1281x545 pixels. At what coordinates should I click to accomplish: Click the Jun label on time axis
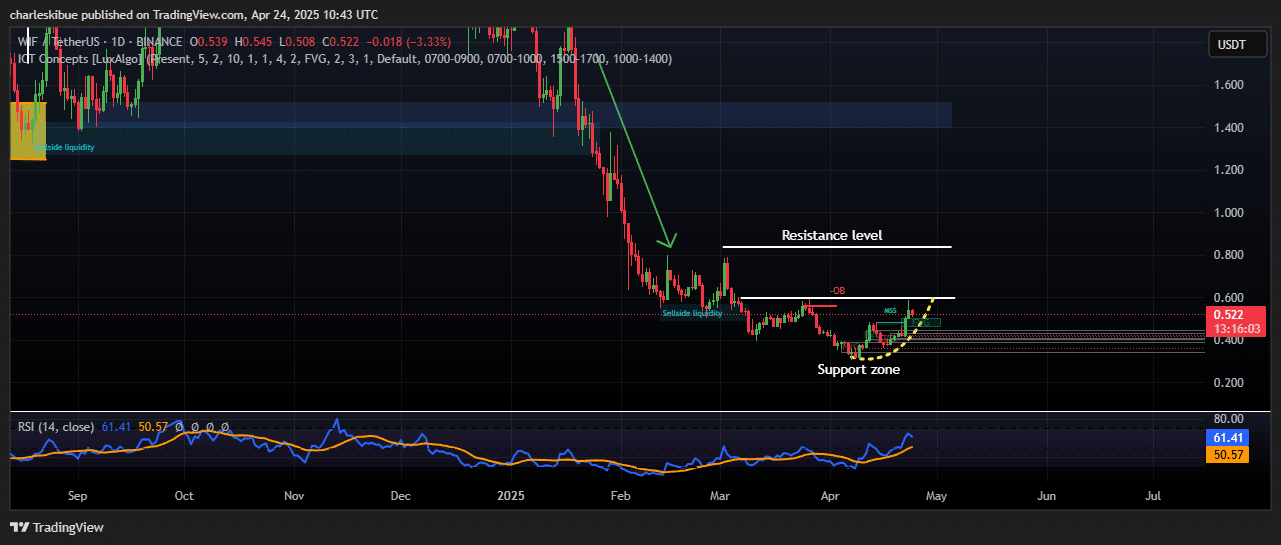[1046, 495]
